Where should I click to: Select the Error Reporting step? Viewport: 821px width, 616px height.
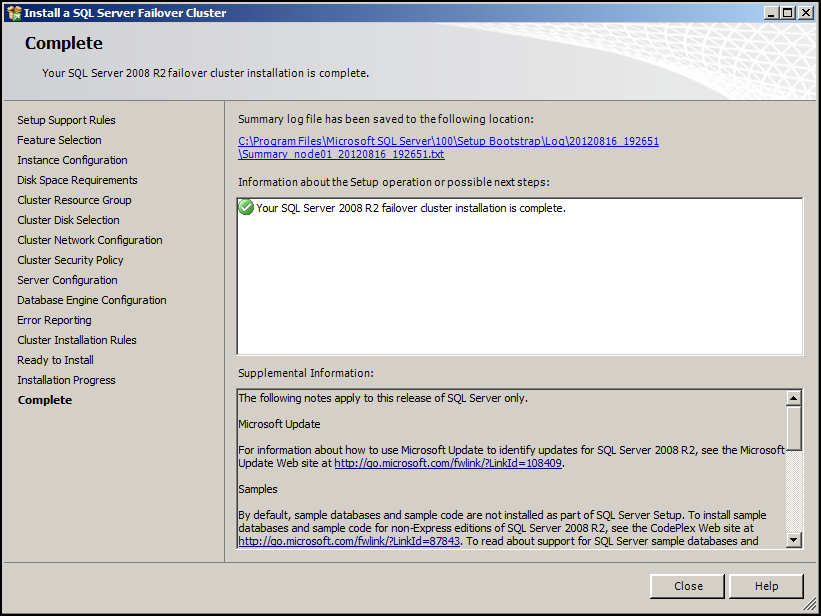pyautogui.click(x=54, y=320)
